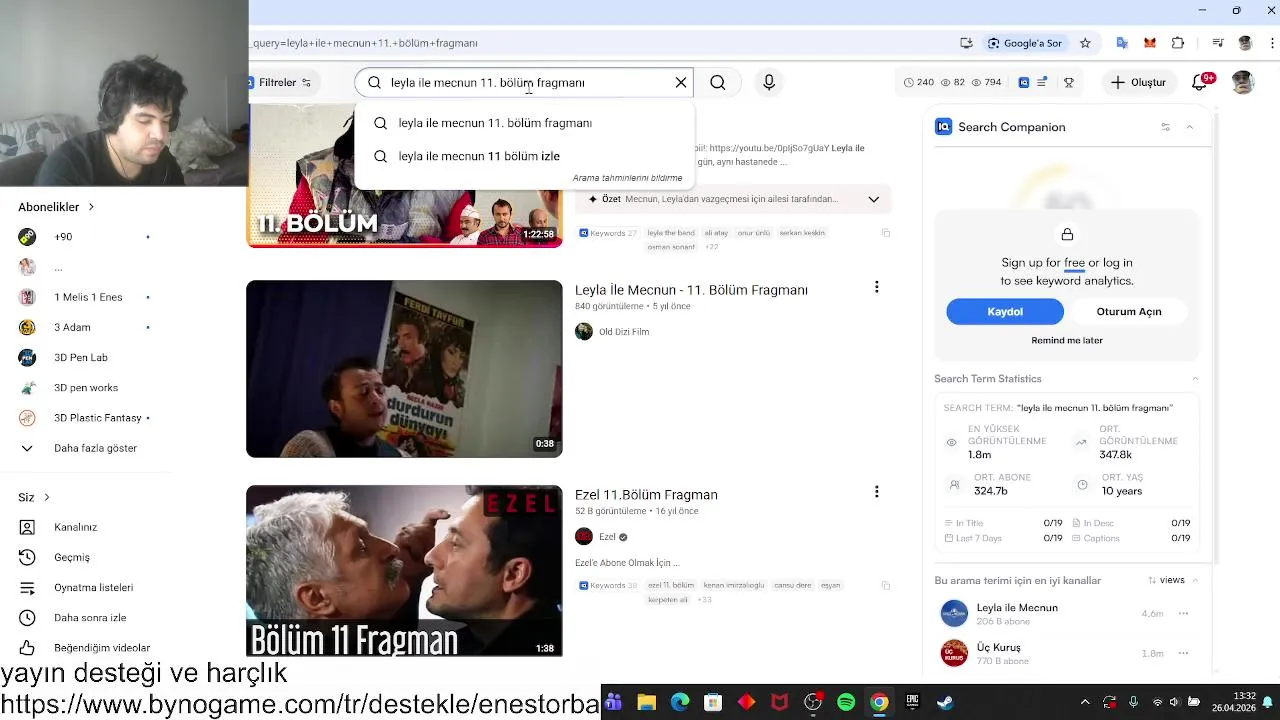Click the vidIQ trophy icon

coord(1068,82)
